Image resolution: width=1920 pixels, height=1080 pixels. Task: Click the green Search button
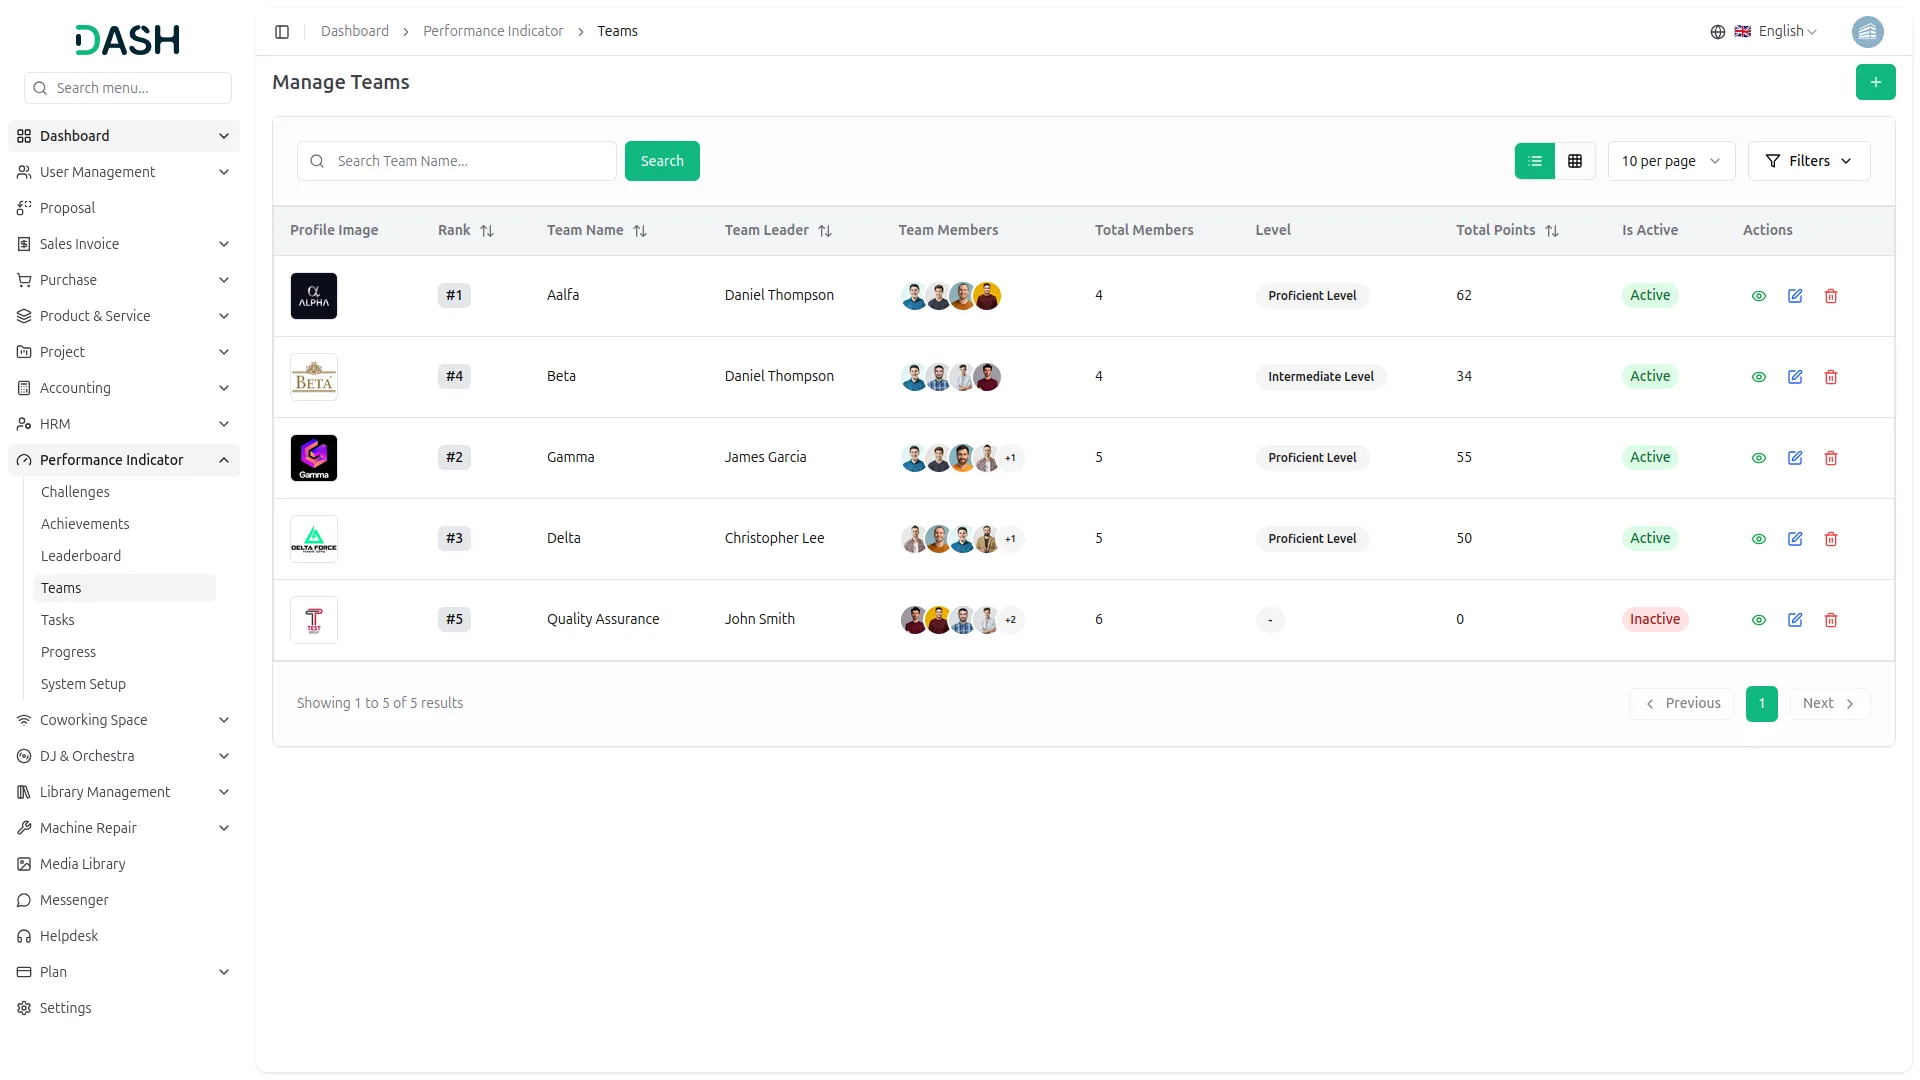[x=662, y=161]
